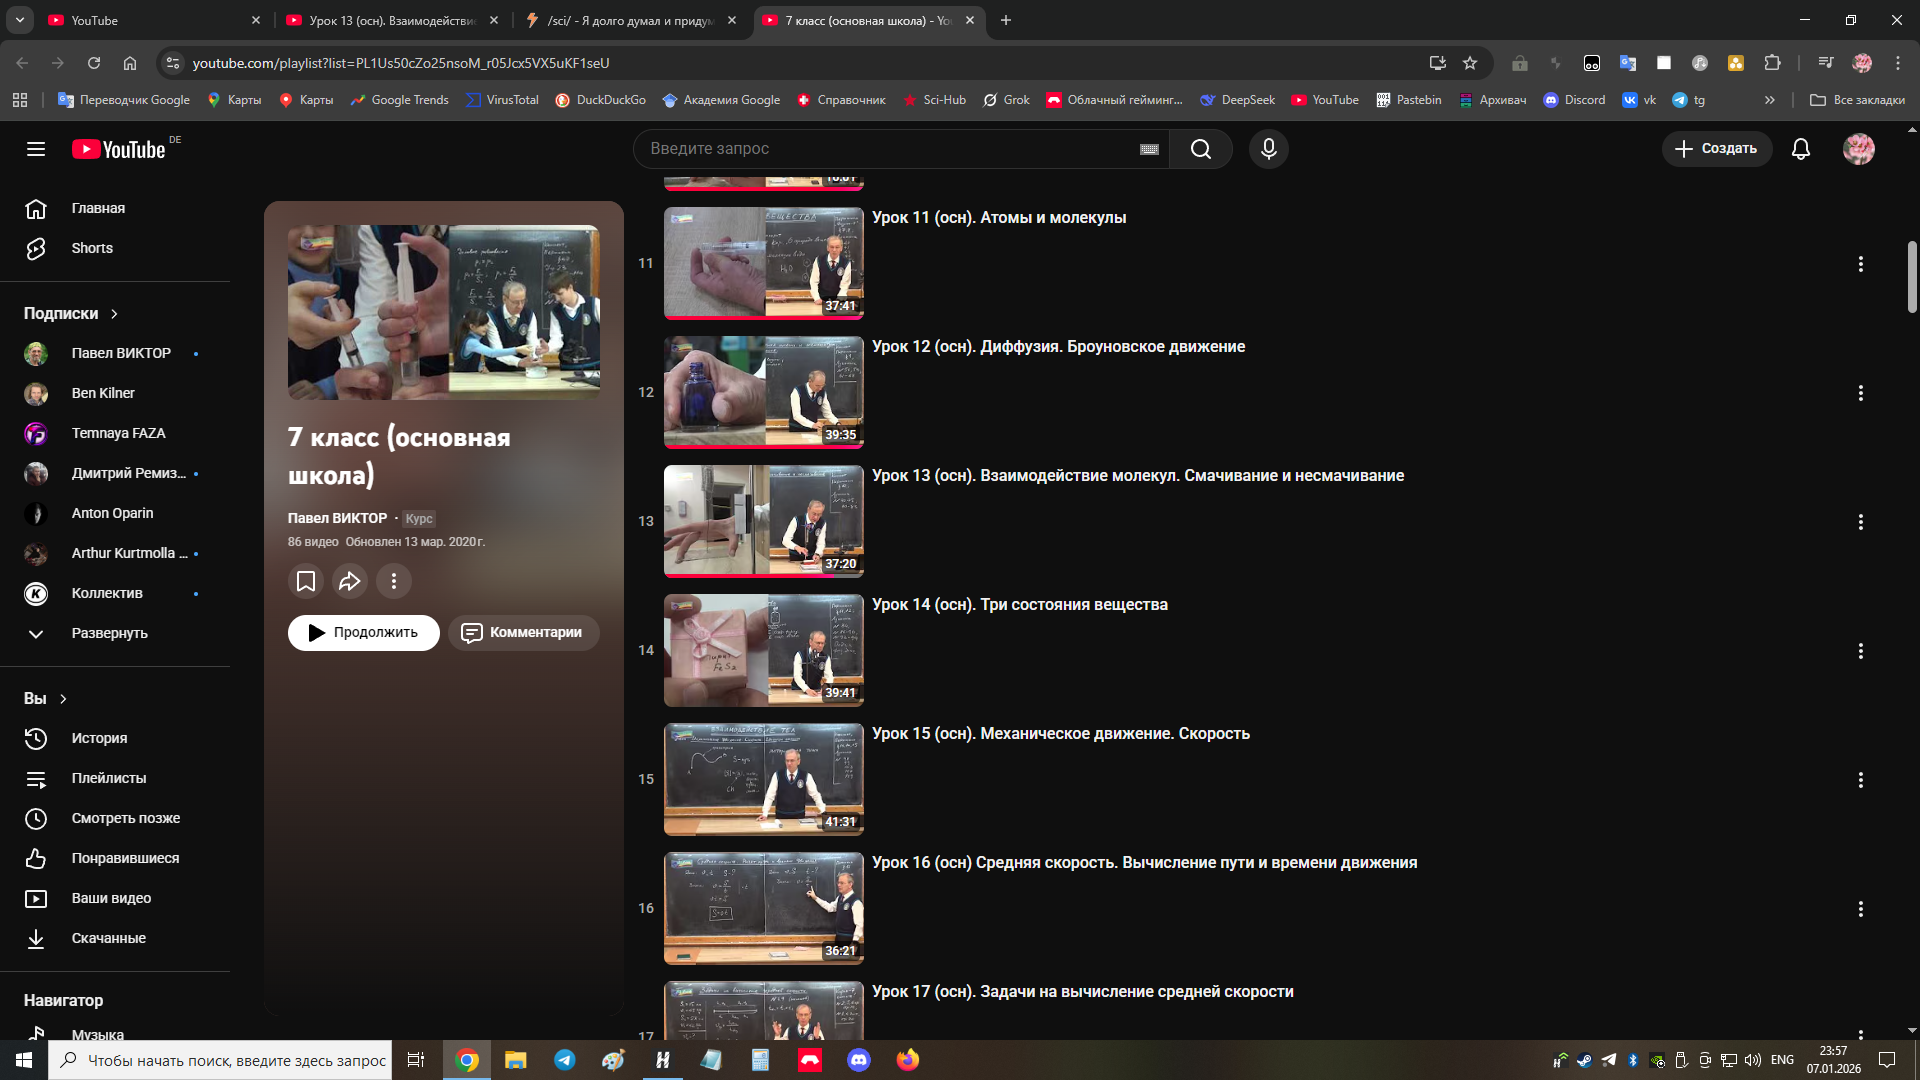Bookmark this page with the star
1920x1080 pixels.
coord(1470,63)
